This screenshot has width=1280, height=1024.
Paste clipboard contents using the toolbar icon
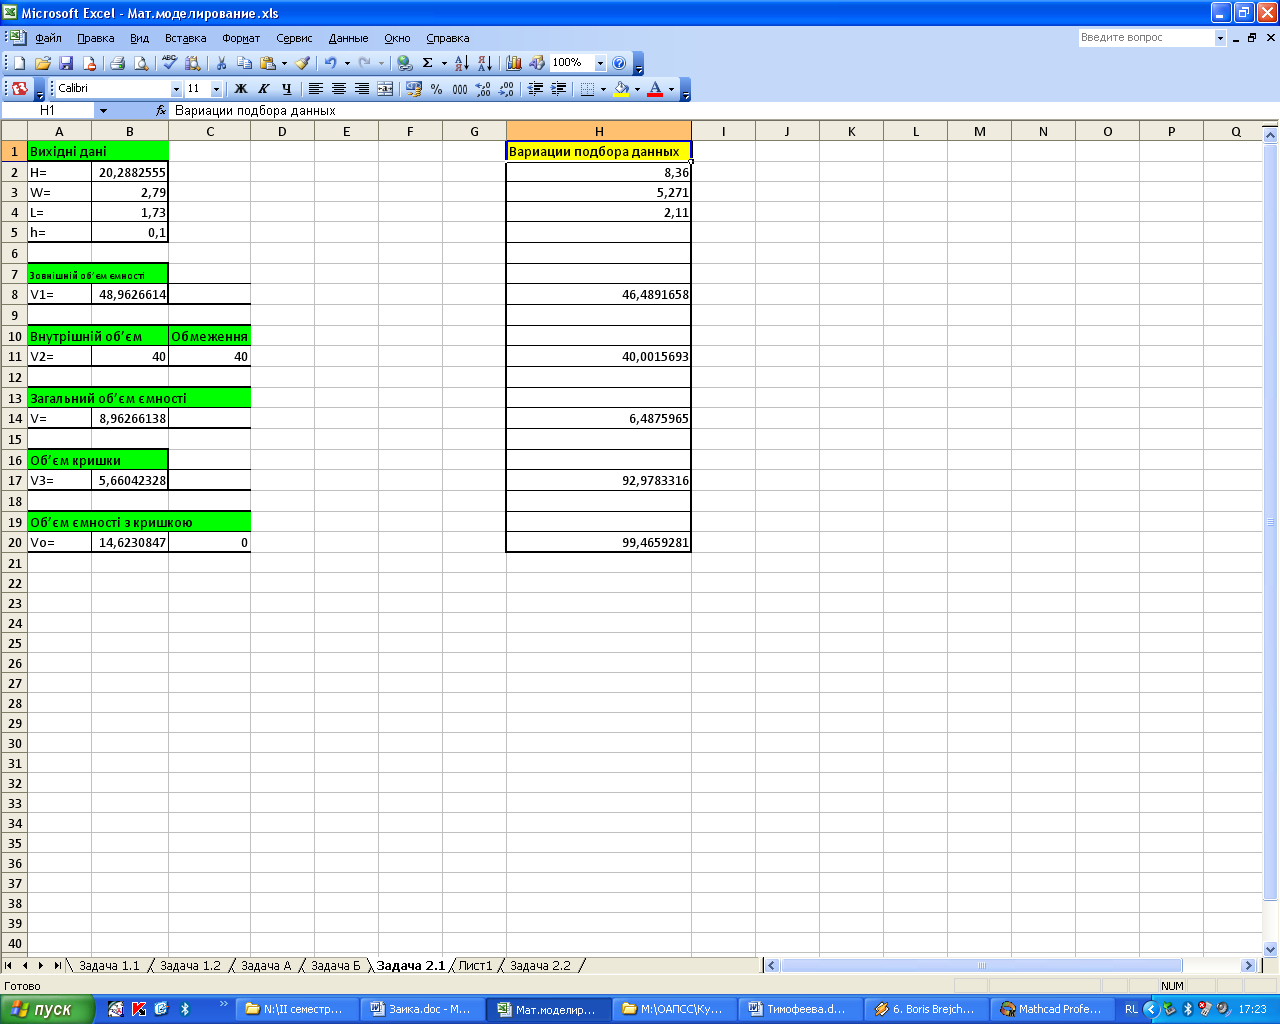267,63
